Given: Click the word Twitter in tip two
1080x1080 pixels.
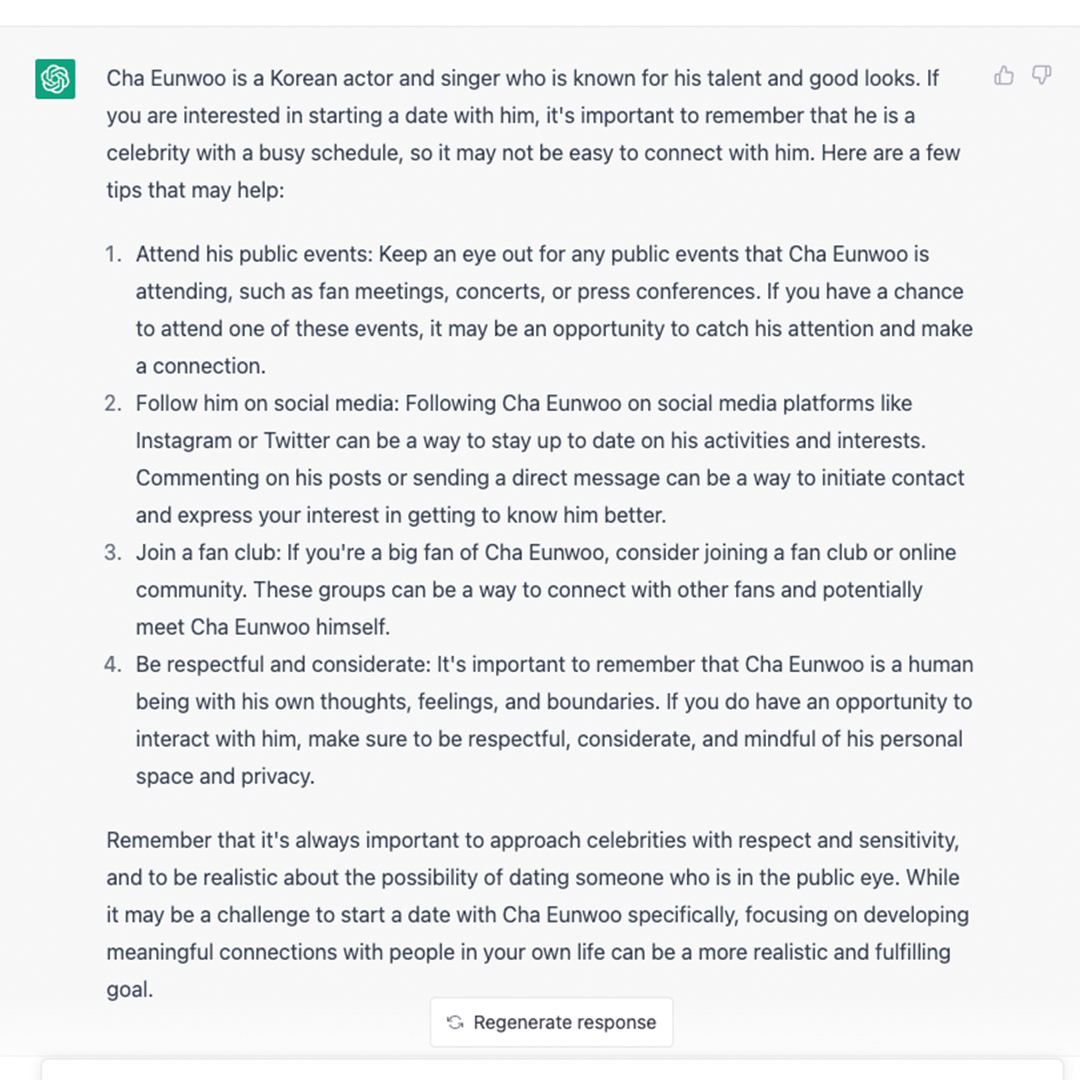Looking at the screenshot, I should coord(296,440).
